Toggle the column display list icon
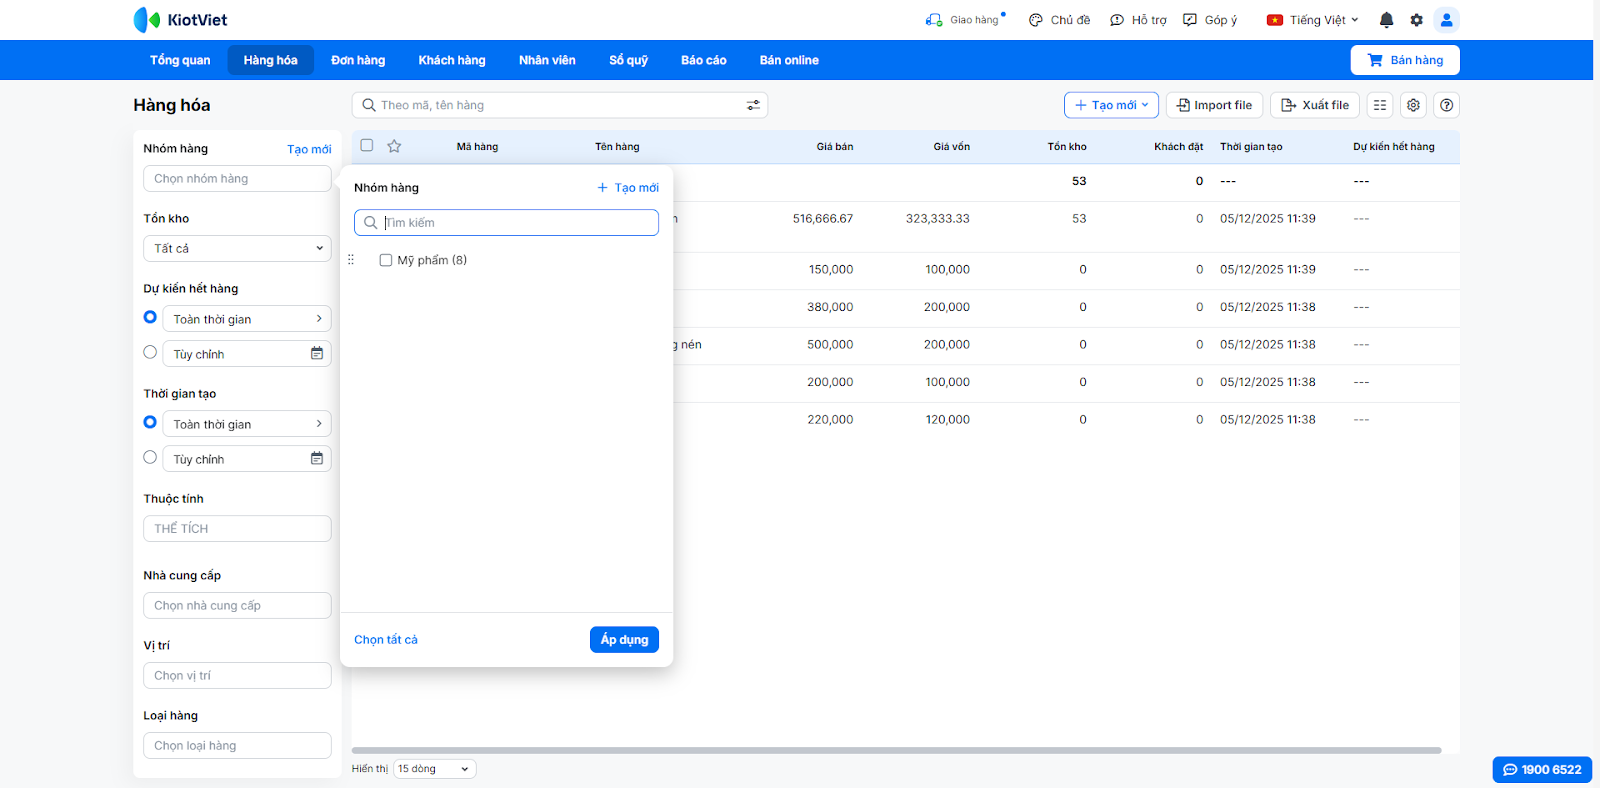1600x788 pixels. coord(1380,105)
